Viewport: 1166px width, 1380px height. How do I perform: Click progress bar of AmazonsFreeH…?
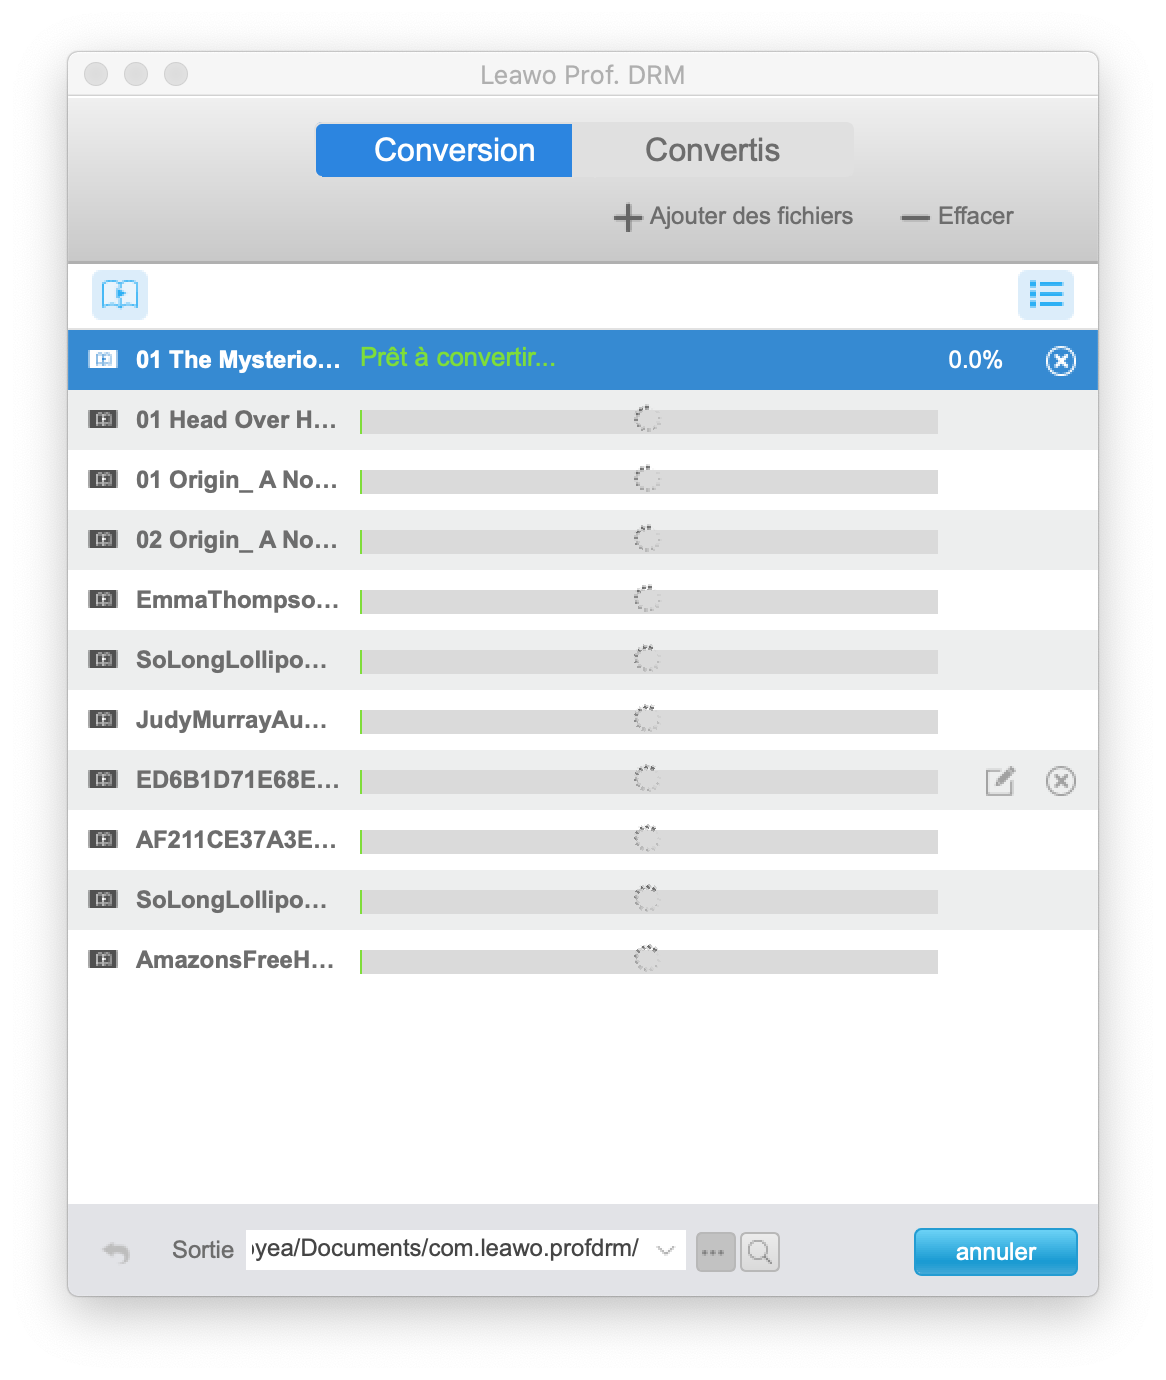[x=649, y=962]
